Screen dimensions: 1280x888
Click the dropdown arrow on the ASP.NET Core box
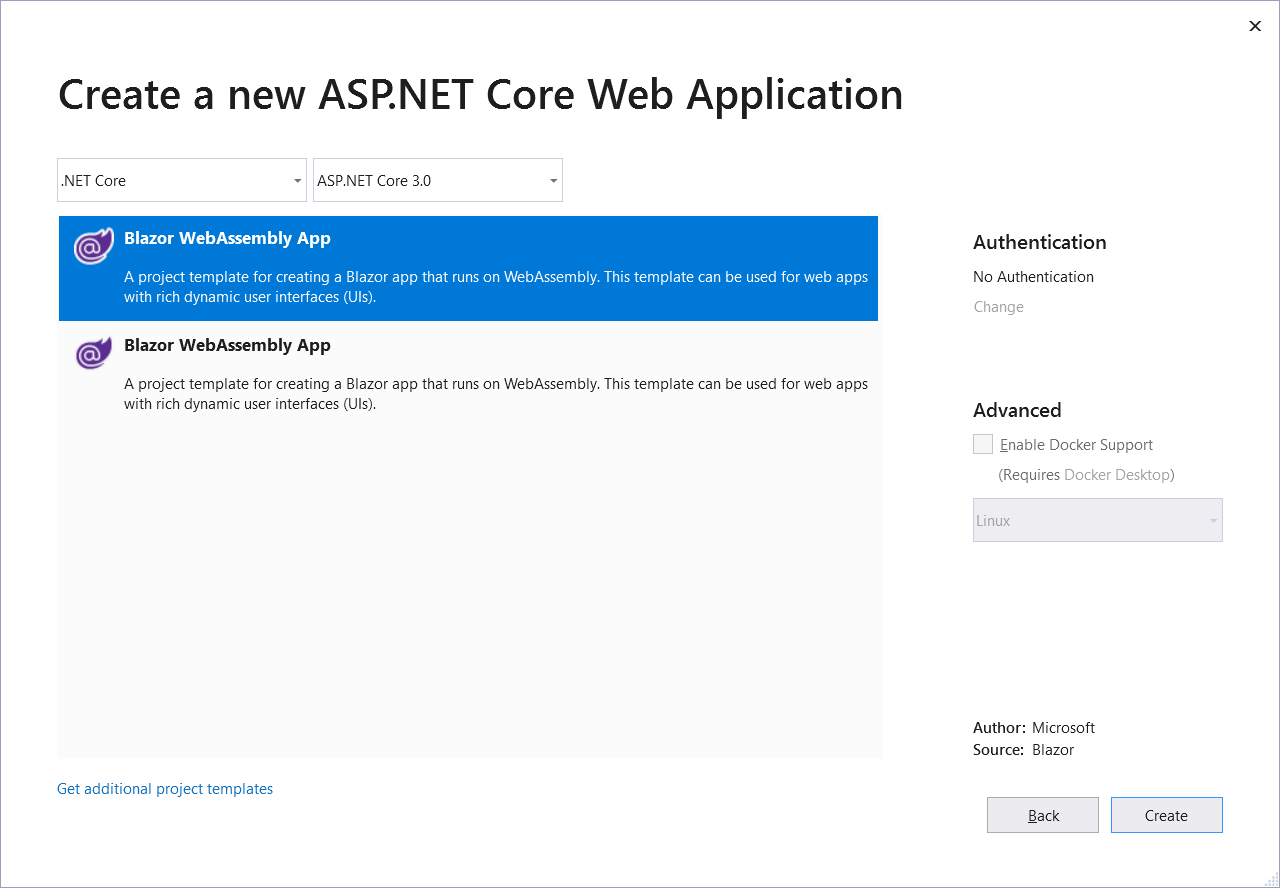point(552,180)
